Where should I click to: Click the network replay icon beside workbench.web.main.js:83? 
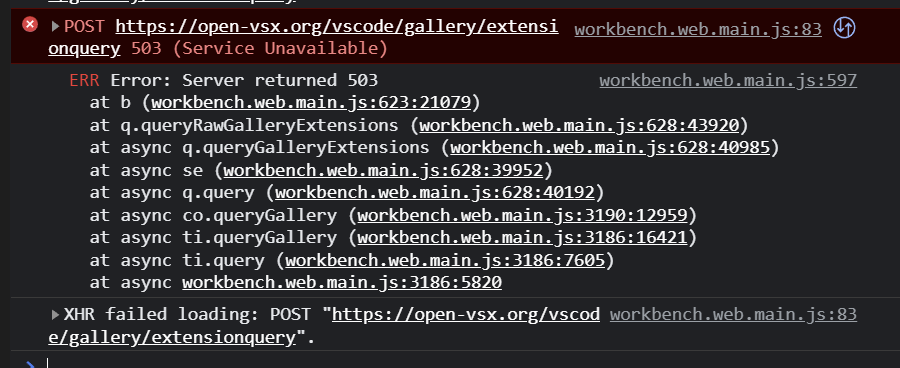pyautogui.click(x=844, y=28)
